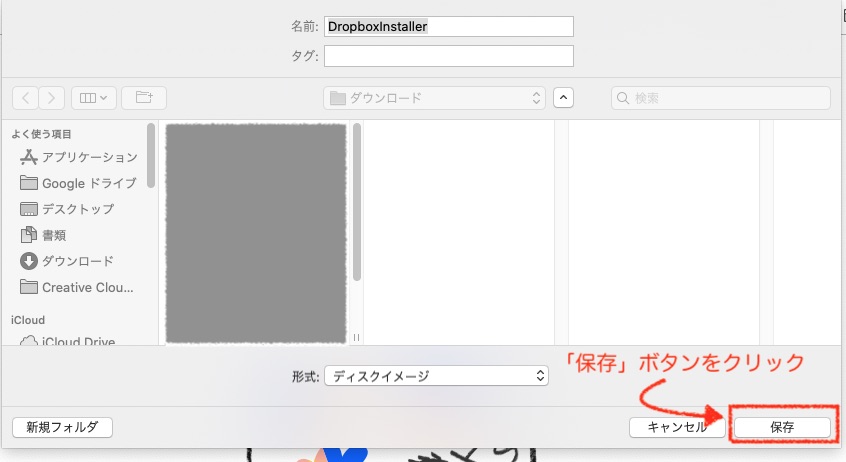Open the 形式 ディスクイメージ format dropdown

[436, 376]
